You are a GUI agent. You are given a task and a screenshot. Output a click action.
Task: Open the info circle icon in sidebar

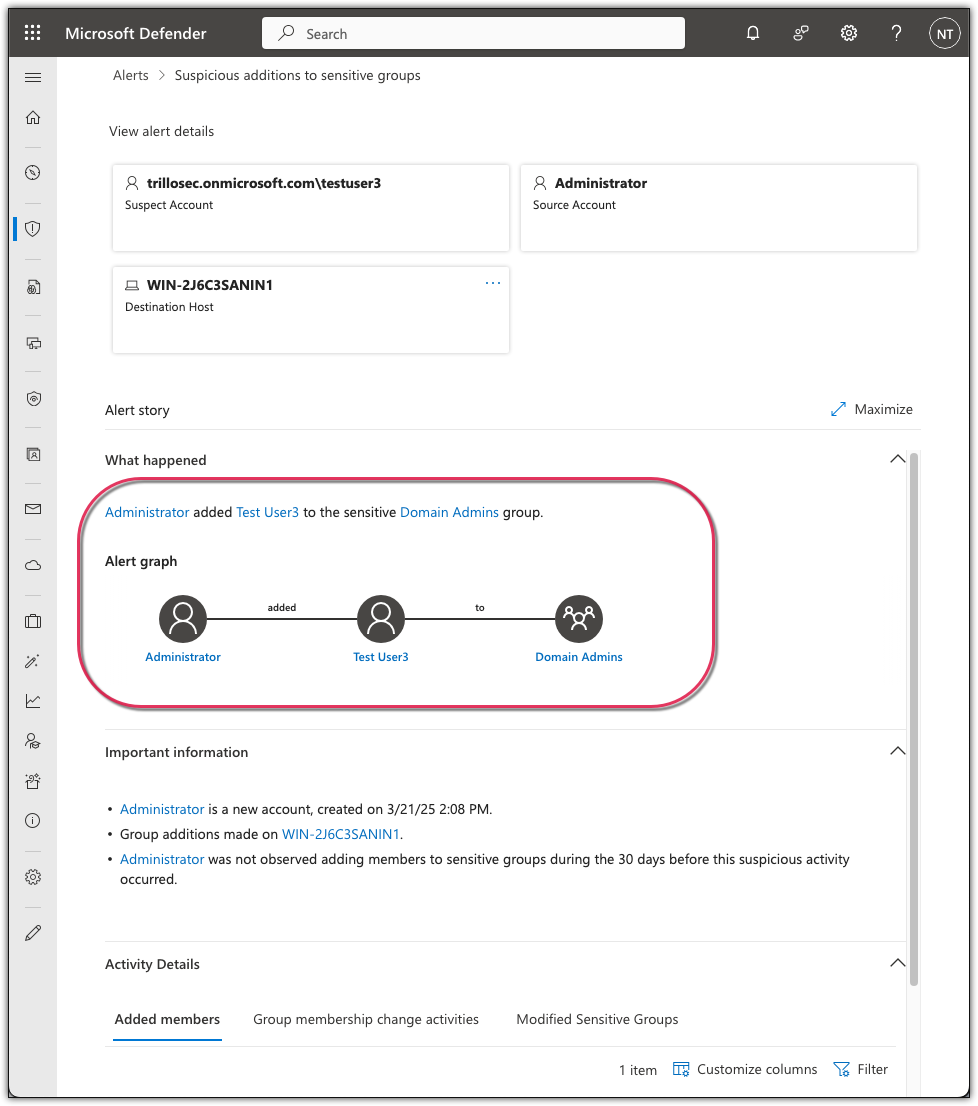click(x=33, y=821)
